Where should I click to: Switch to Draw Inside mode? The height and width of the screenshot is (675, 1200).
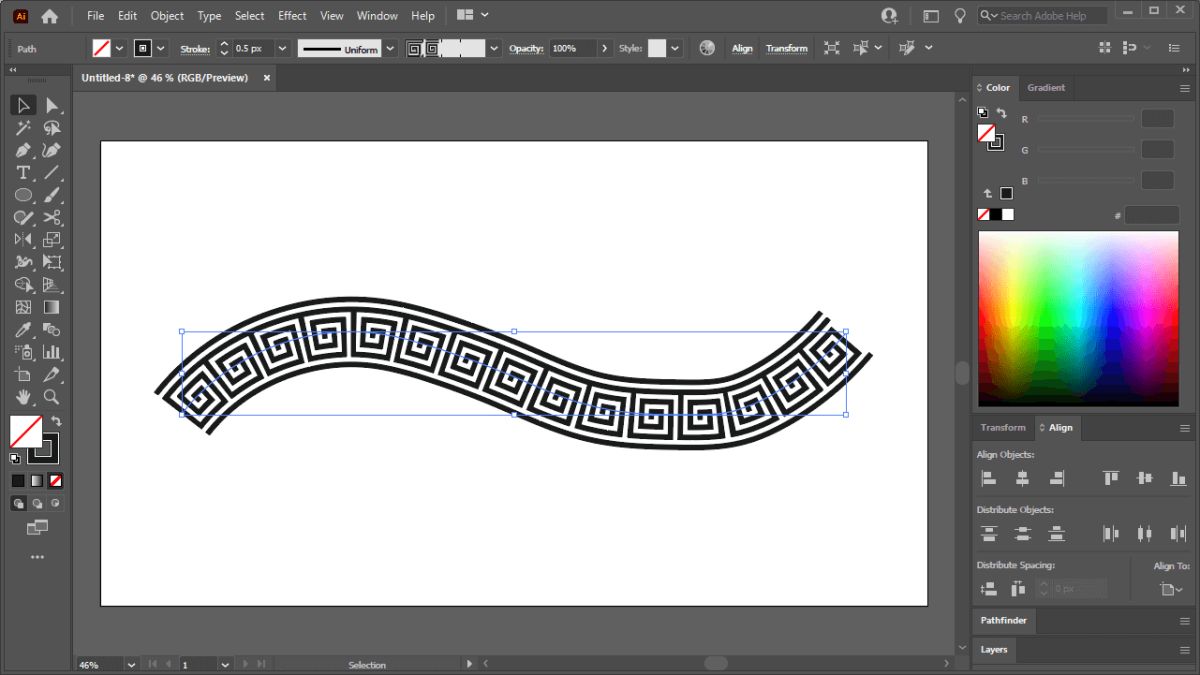(56, 504)
